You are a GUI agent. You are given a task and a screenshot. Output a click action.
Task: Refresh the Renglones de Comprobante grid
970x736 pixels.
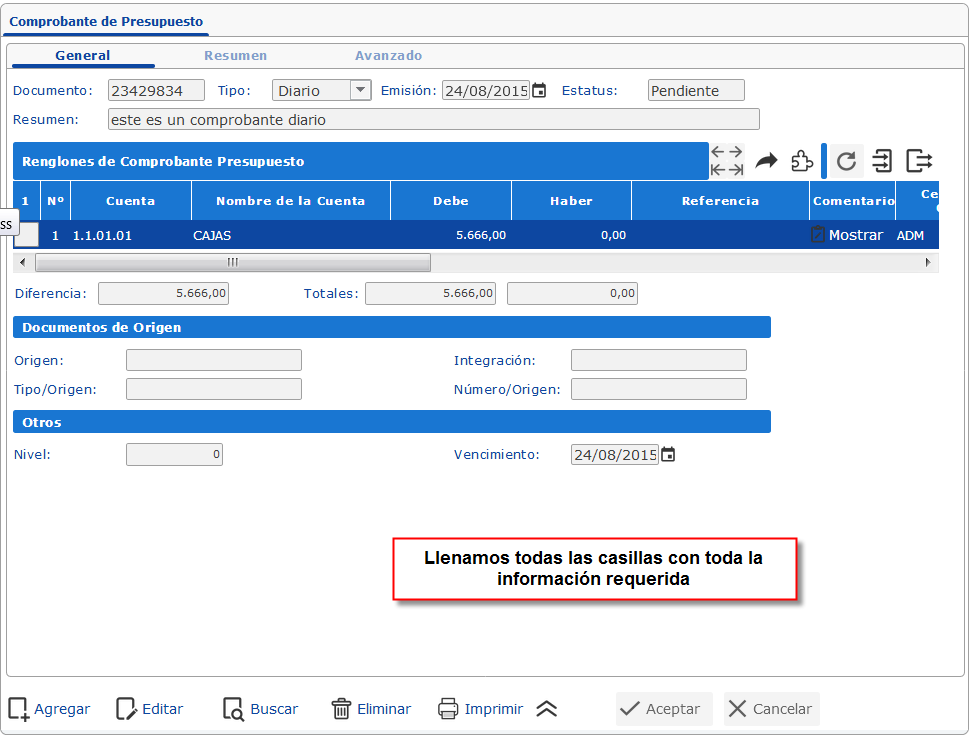coord(846,160)
